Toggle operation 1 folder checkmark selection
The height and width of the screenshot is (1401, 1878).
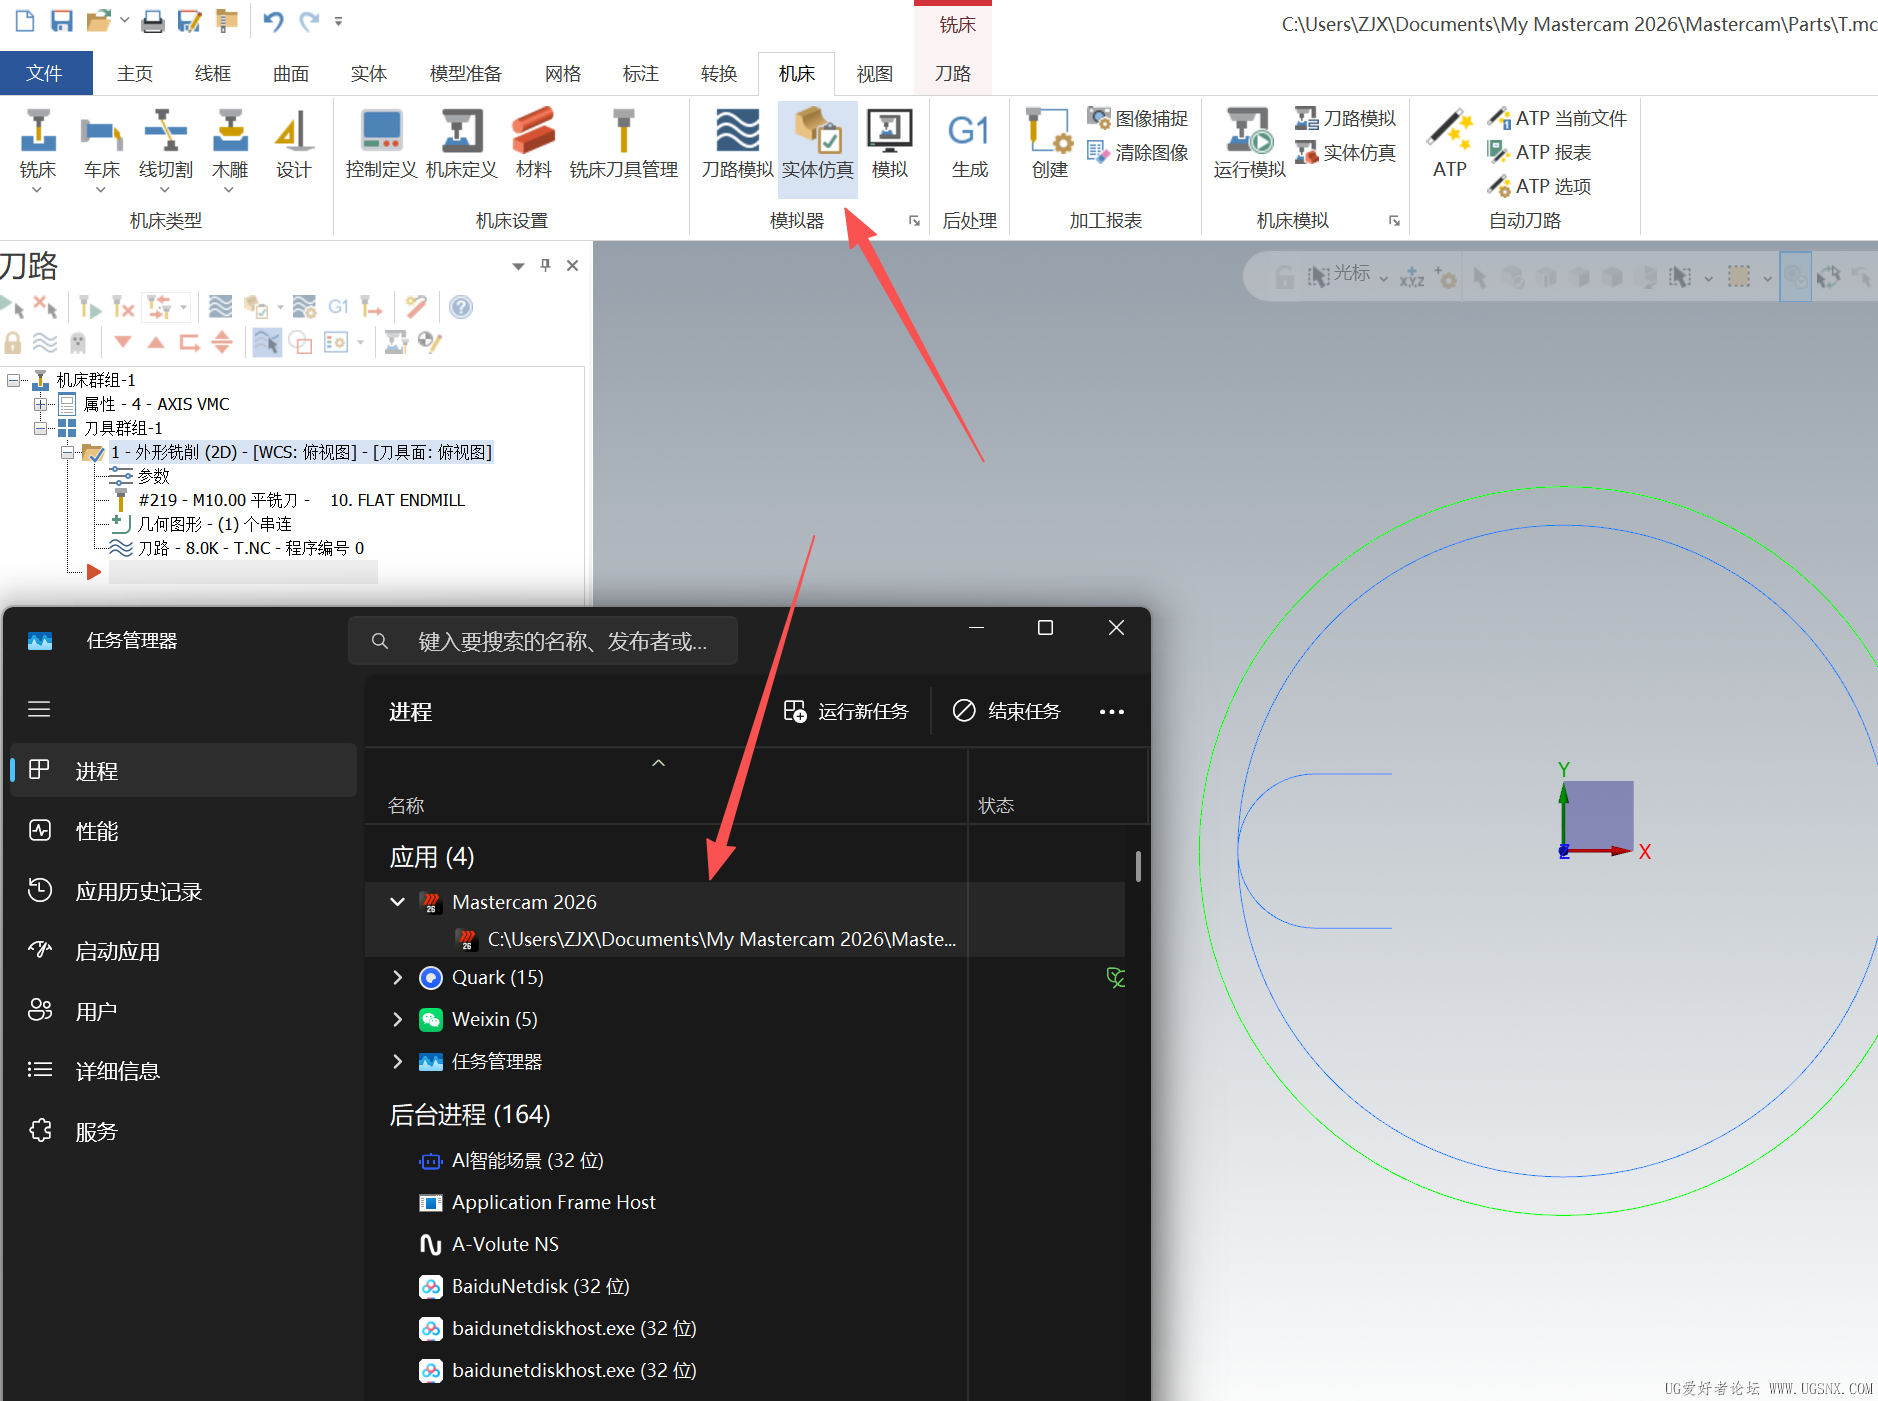93,453
